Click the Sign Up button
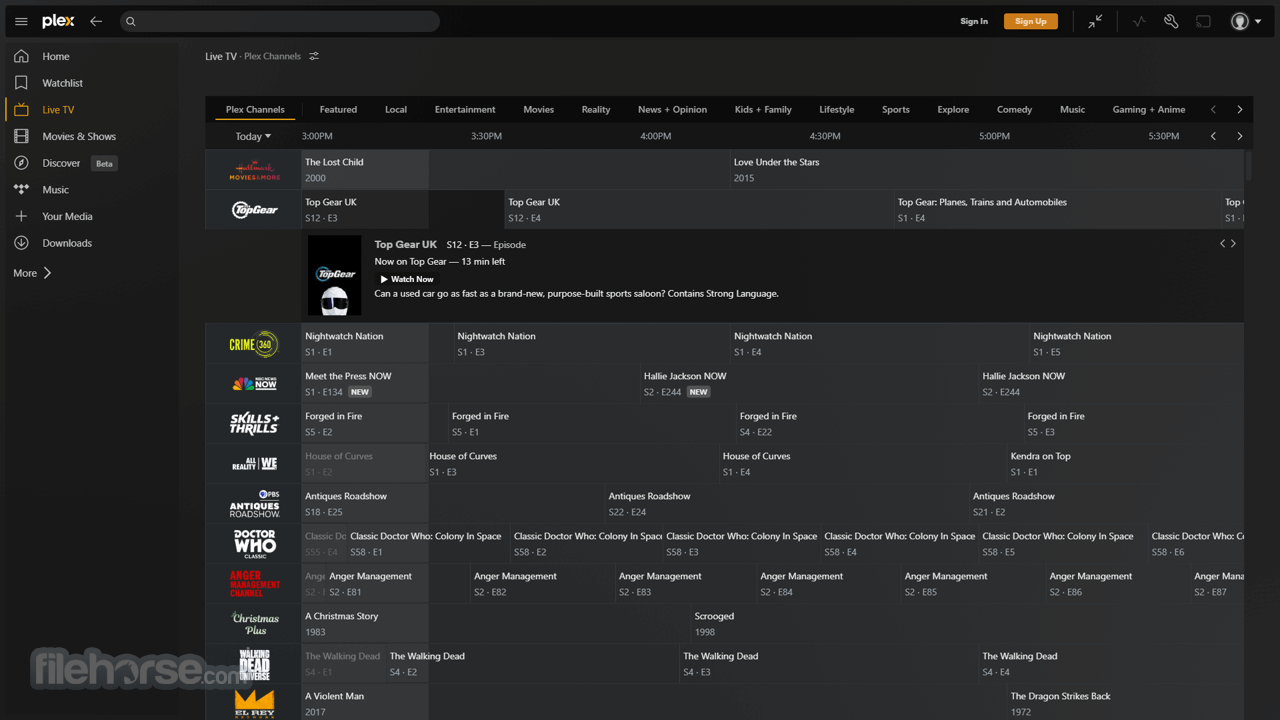The image size is (1280, 720). point(1031,21)
